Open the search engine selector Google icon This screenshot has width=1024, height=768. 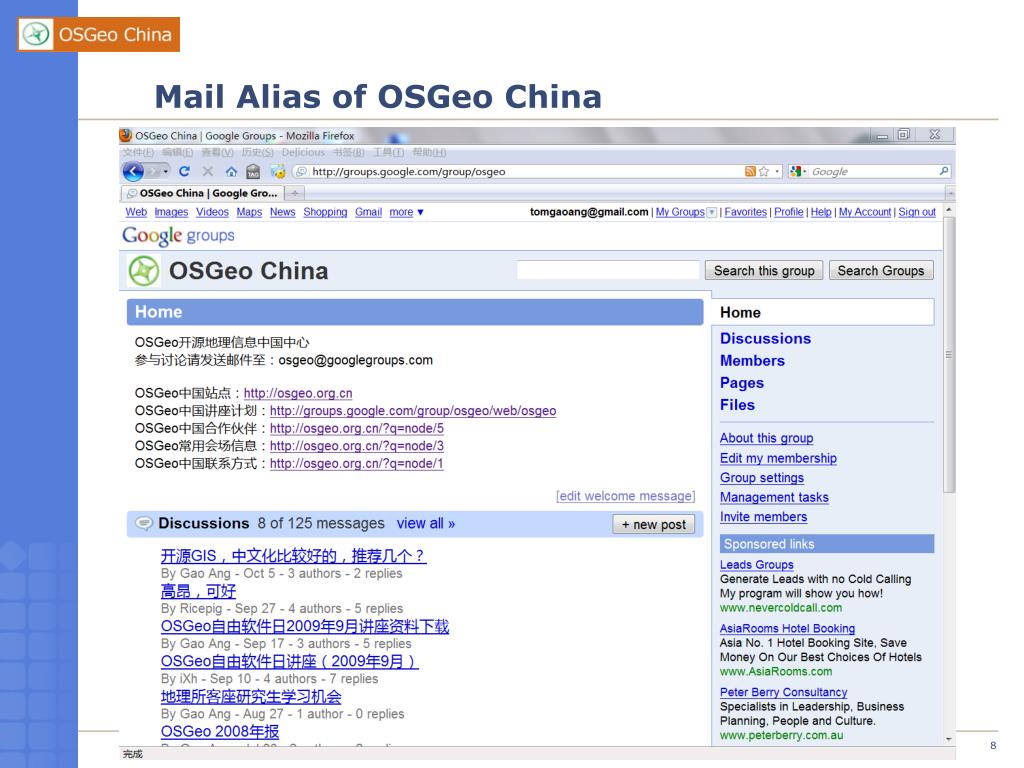795,171
